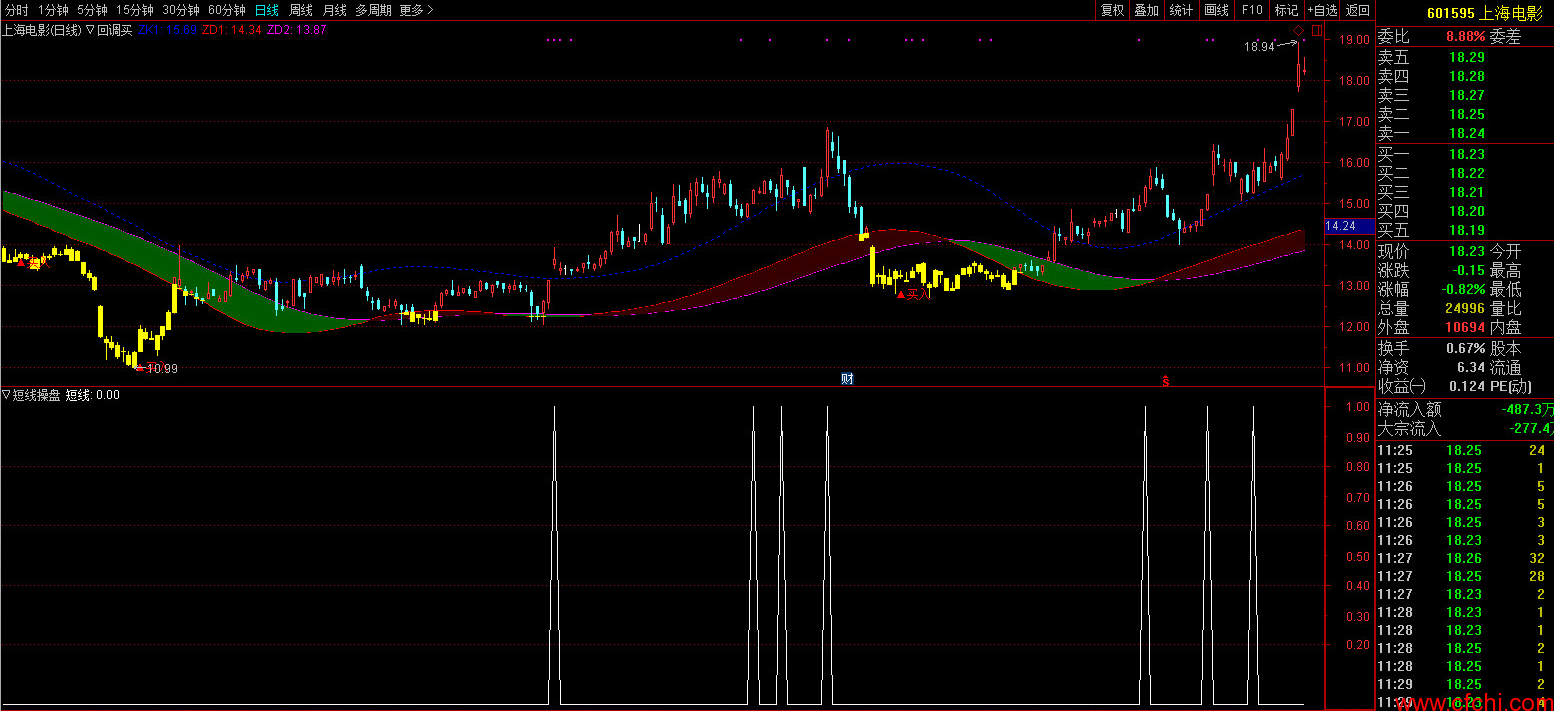Switch to the 分时 intraday view
Screen dimensions: 1554x711
16,10
